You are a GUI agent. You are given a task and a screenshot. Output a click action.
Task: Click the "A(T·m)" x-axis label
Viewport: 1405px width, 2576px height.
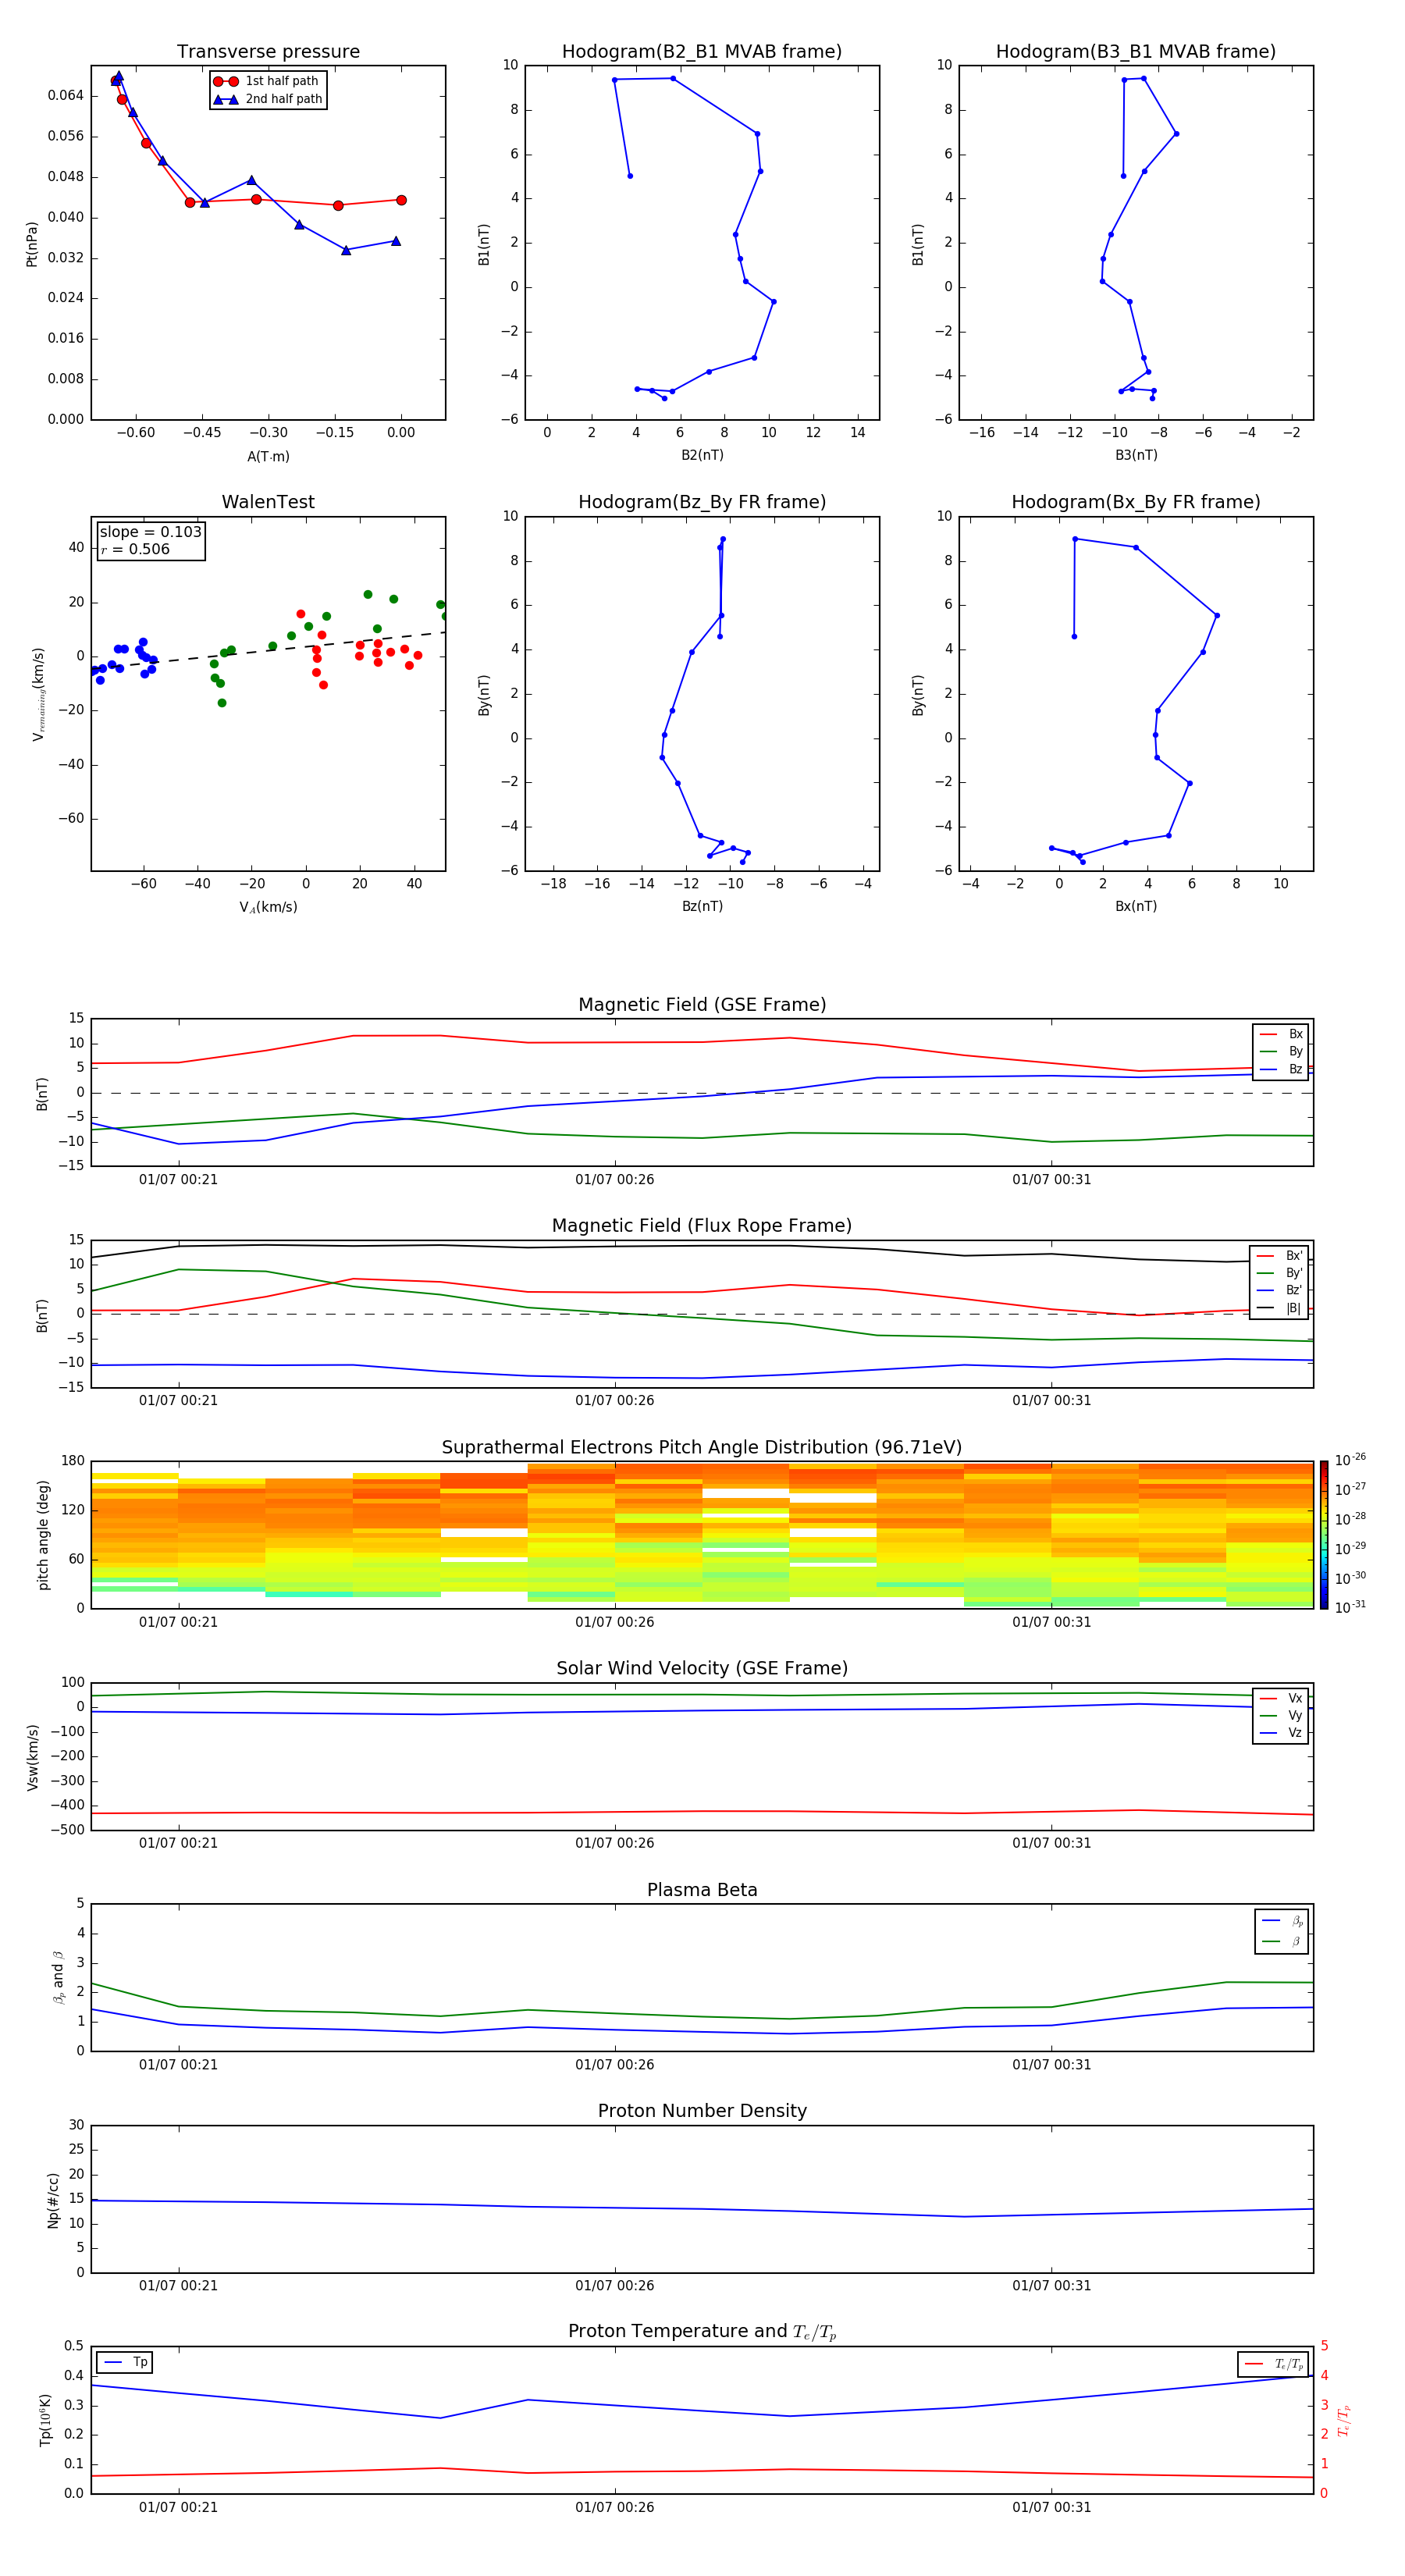[x=268, y=456]
